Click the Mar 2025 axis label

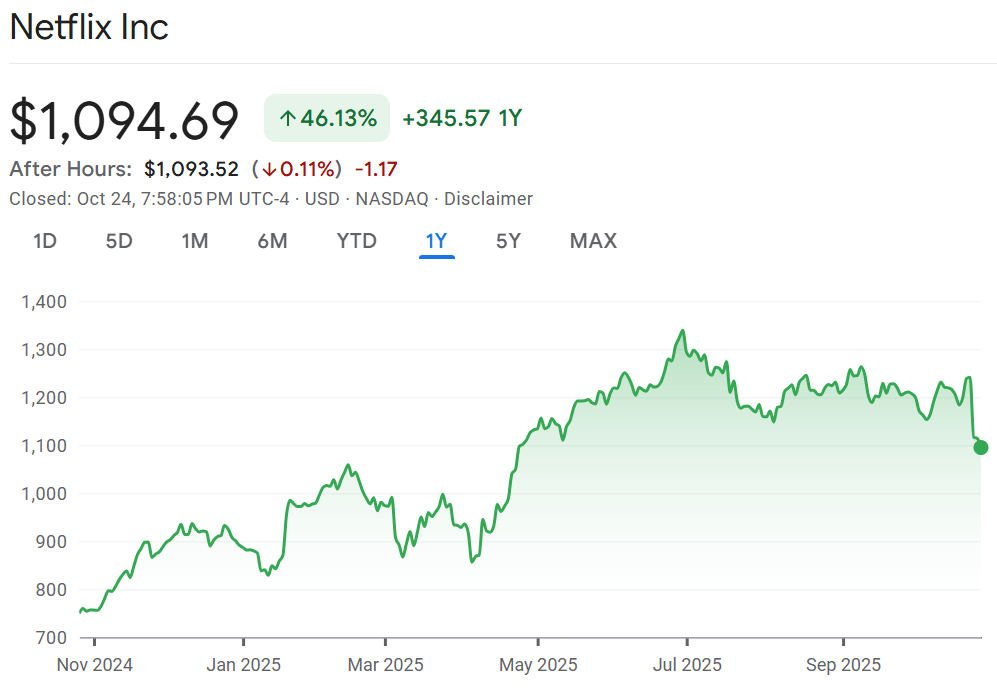click(x=385, y=665)
